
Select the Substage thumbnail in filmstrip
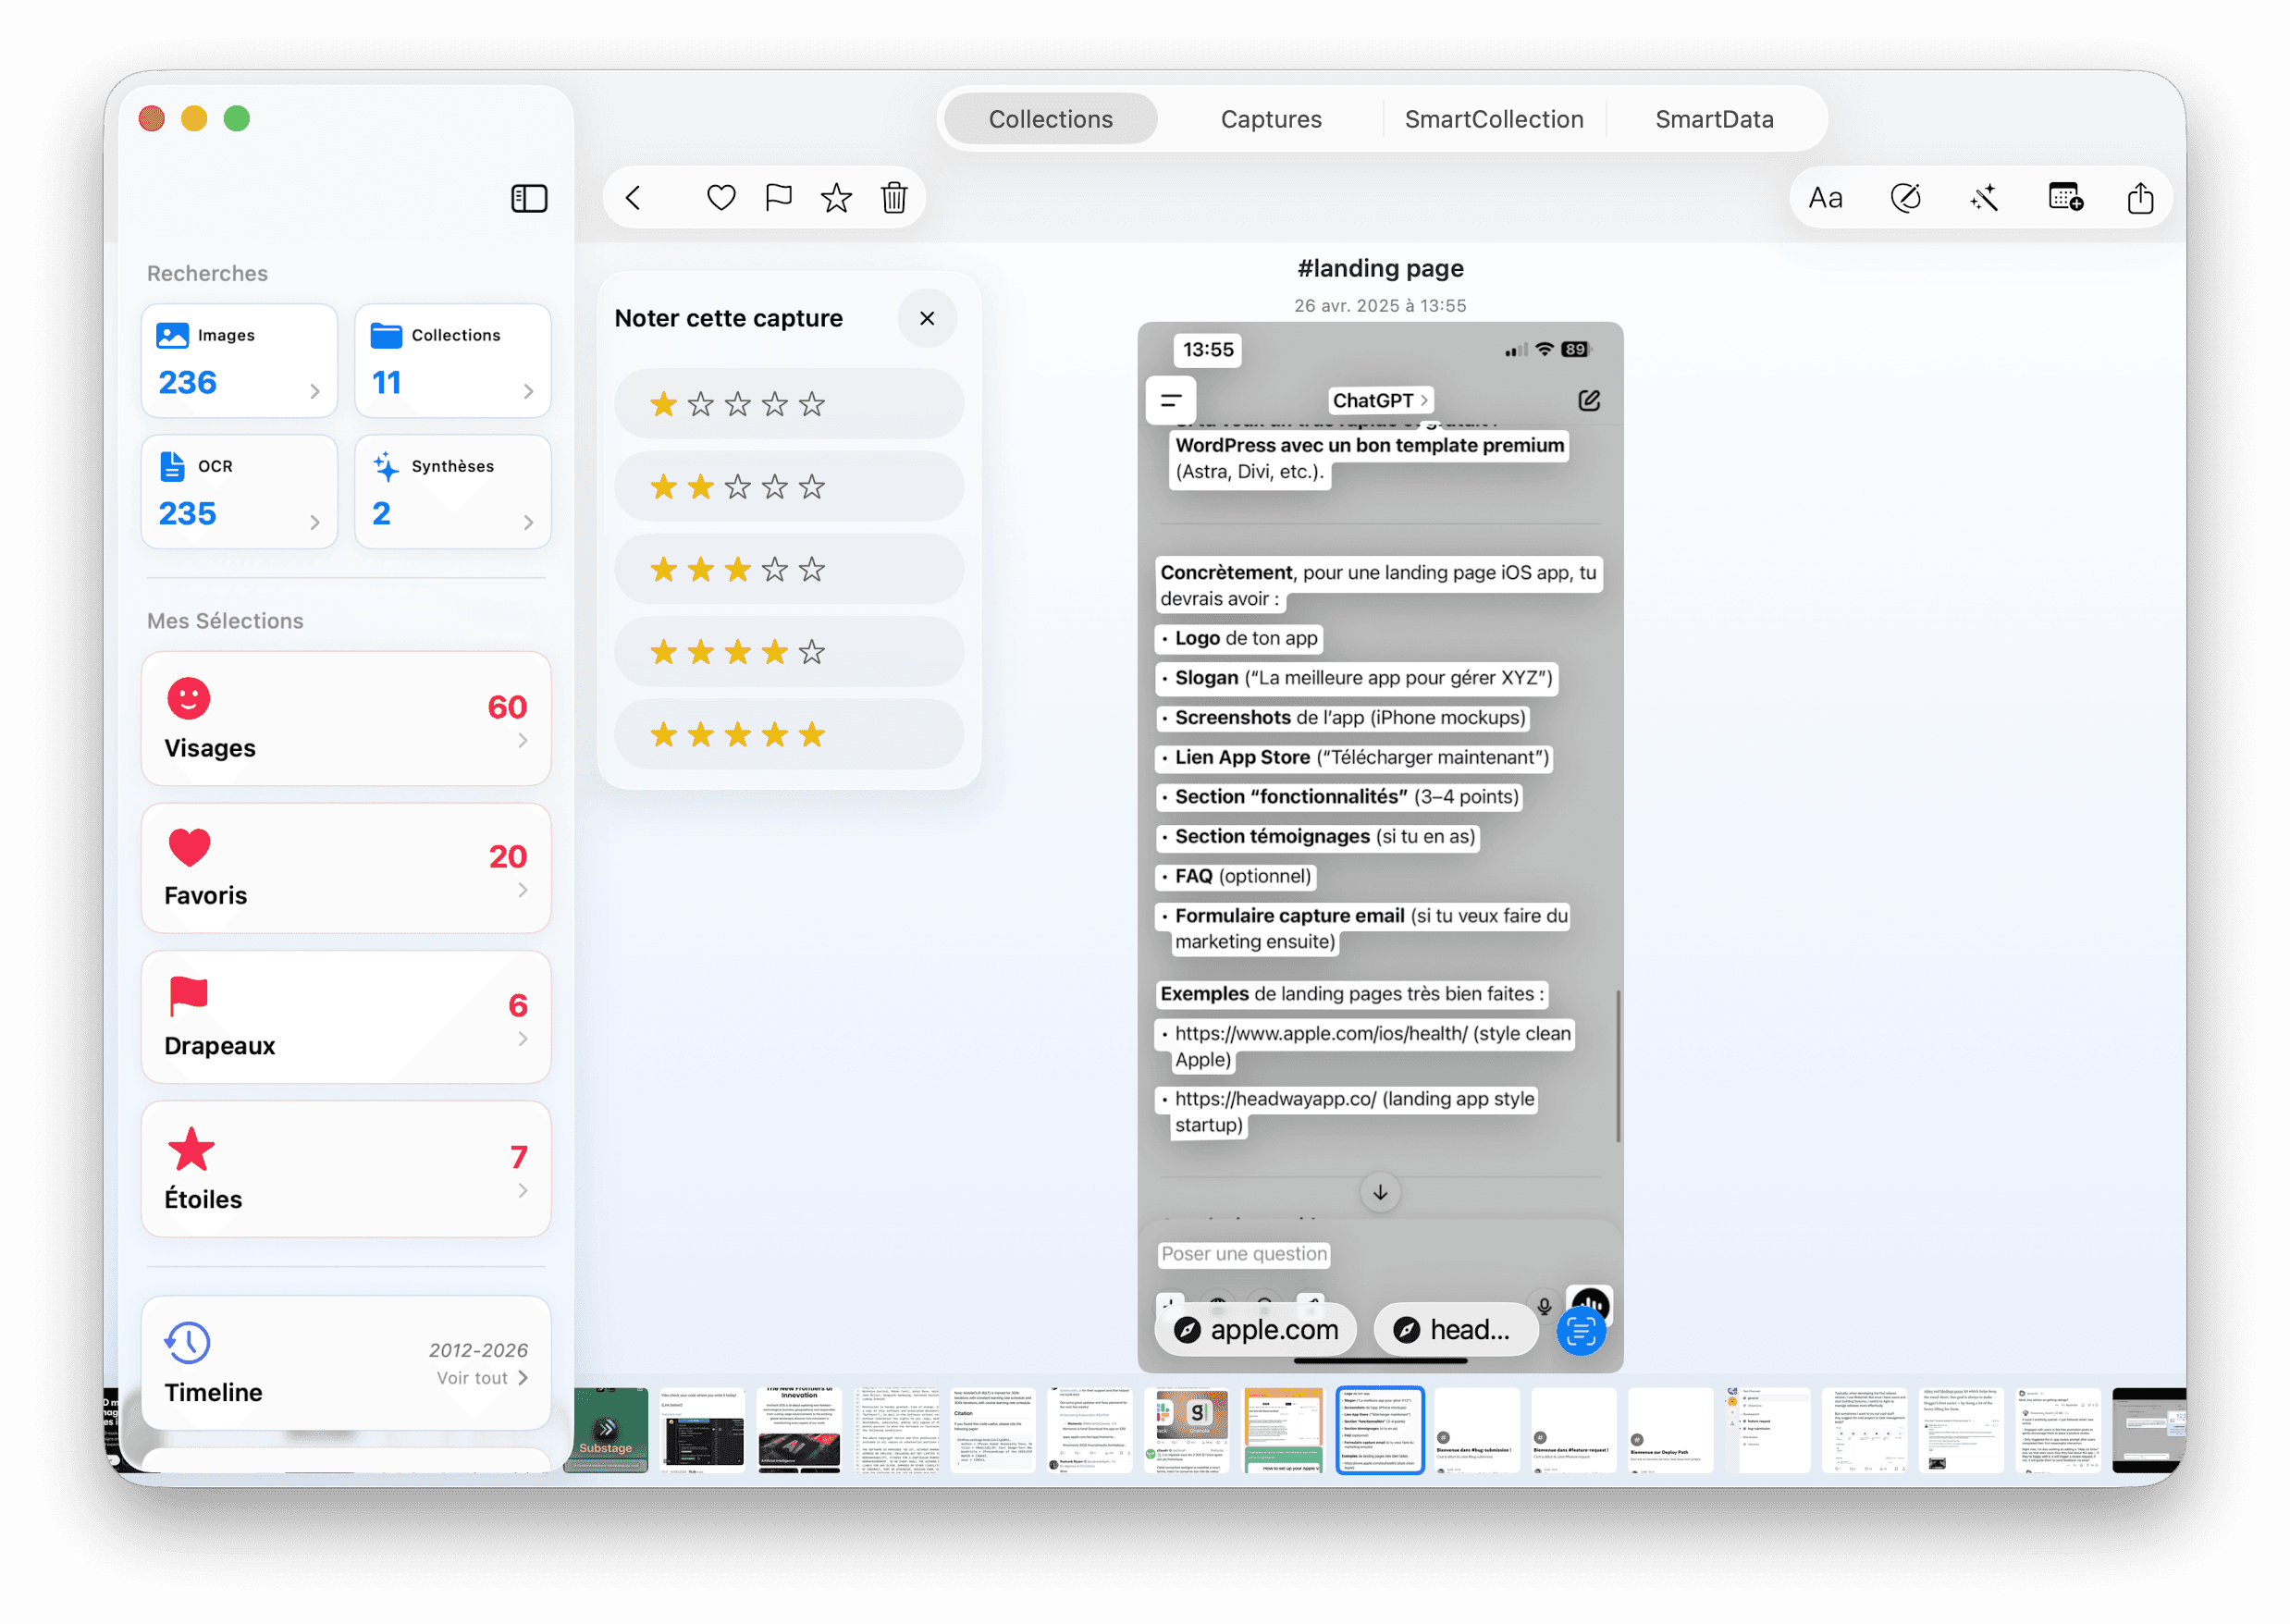coord(605,1429)
